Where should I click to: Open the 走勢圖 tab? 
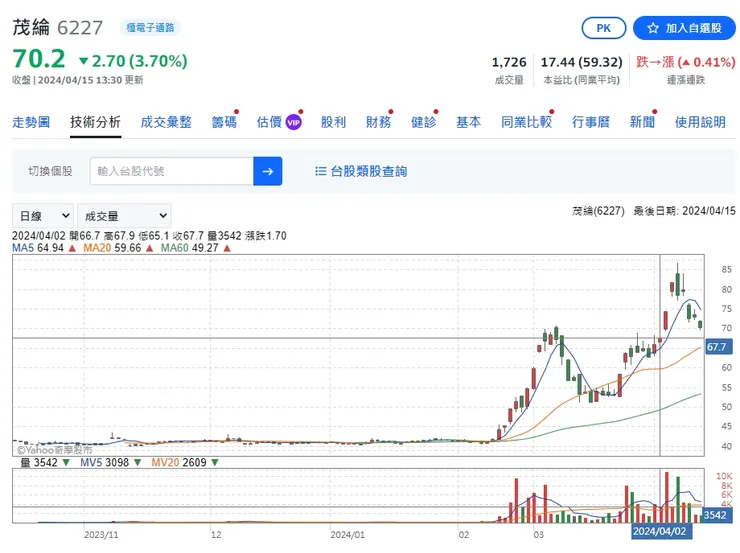pos(31,122)
